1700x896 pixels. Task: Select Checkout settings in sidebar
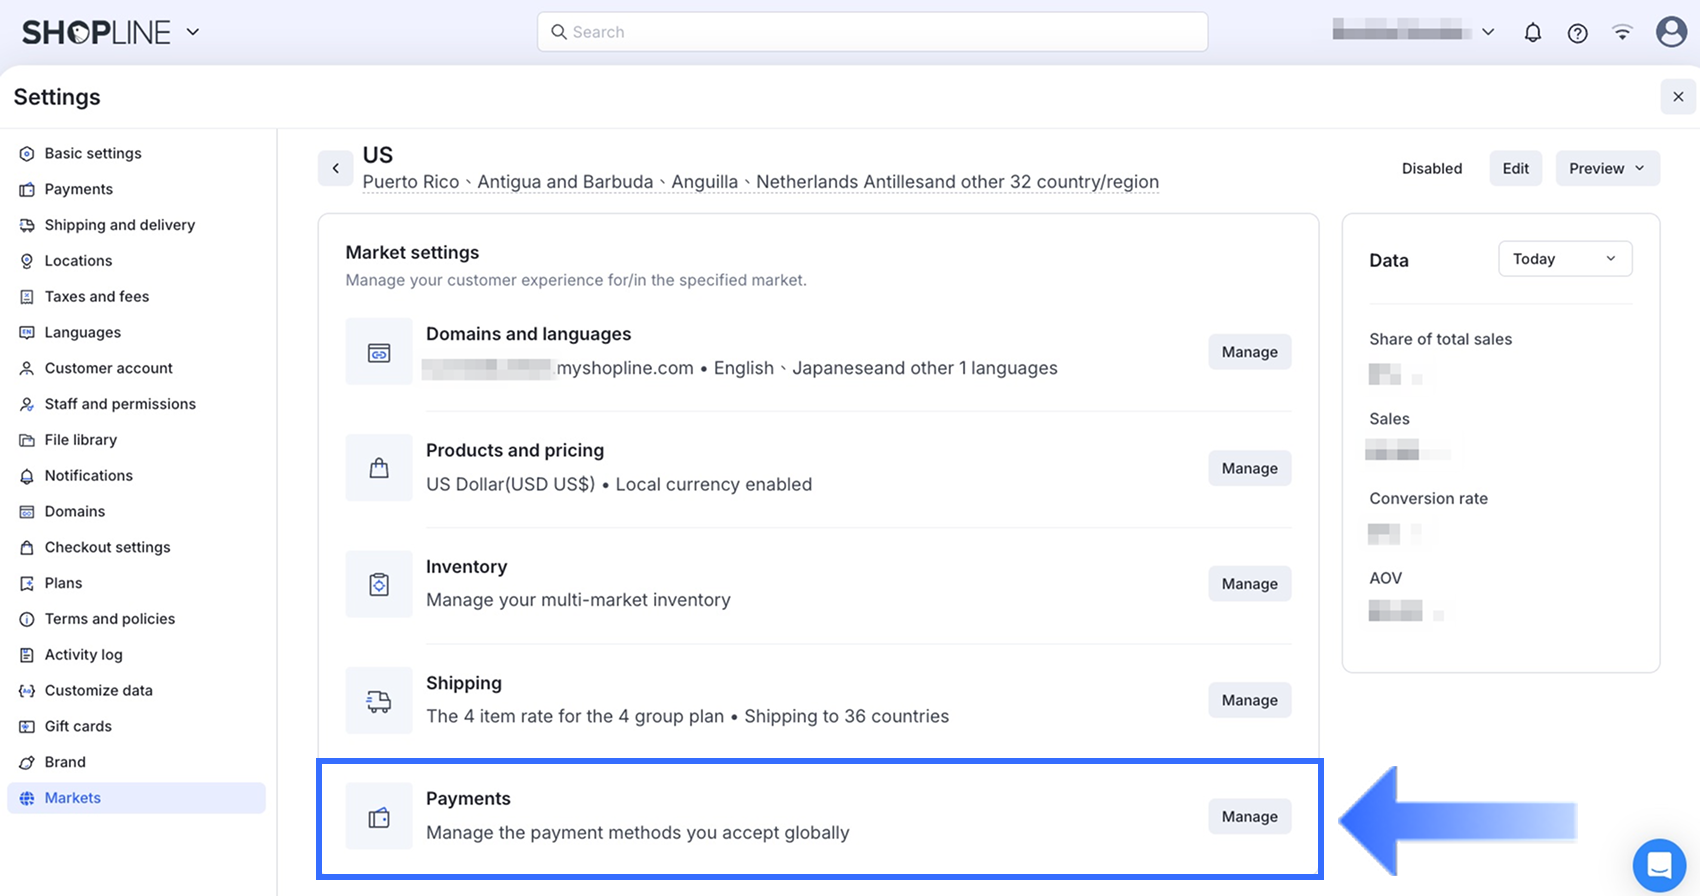click(x=107, y=547)
